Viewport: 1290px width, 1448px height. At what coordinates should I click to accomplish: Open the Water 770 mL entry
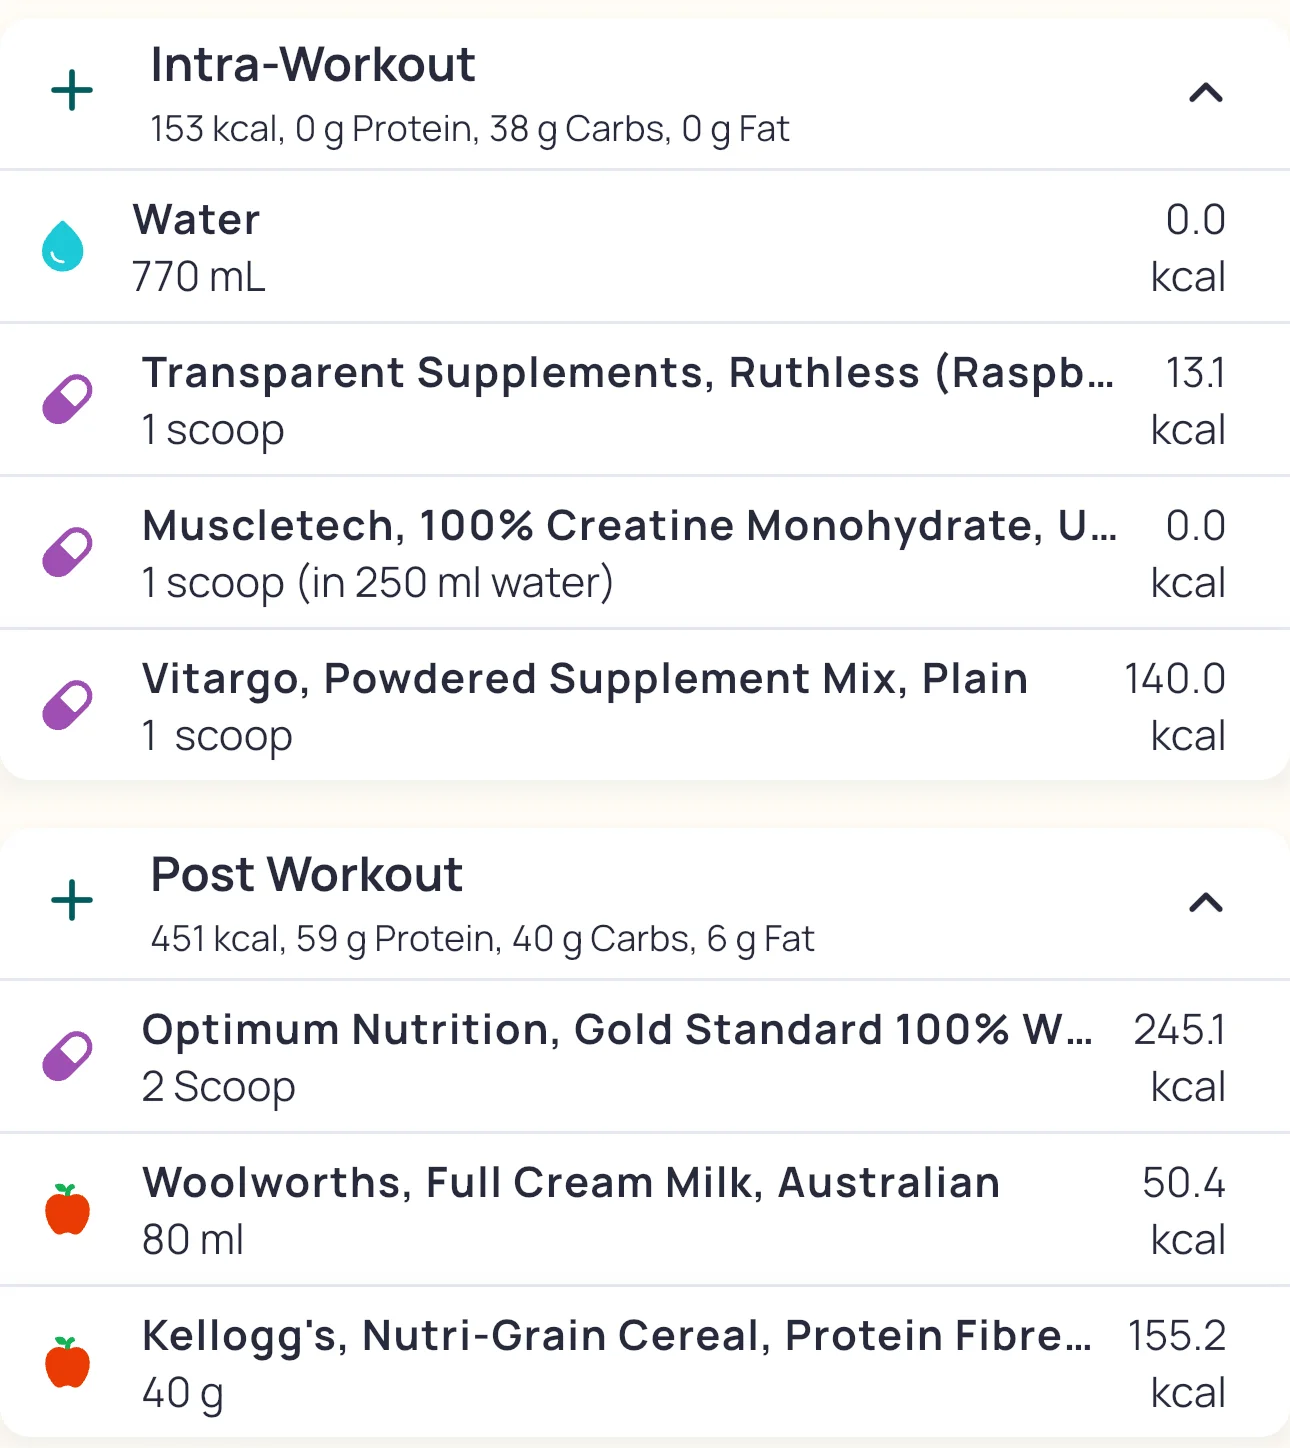[640, 247]
